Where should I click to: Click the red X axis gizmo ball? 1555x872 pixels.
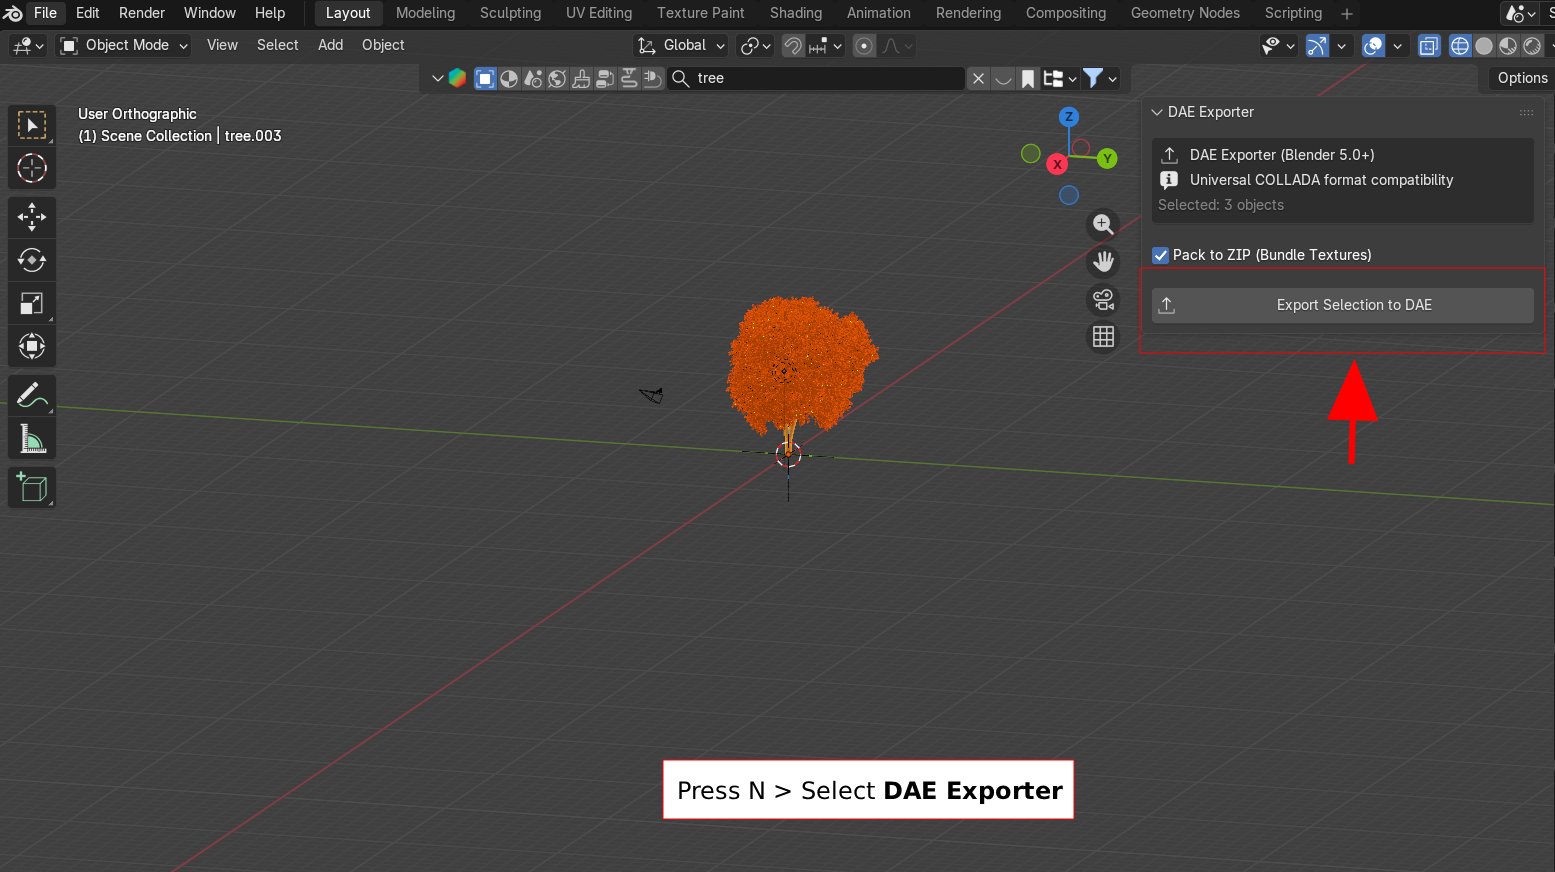coord(1057,164)
